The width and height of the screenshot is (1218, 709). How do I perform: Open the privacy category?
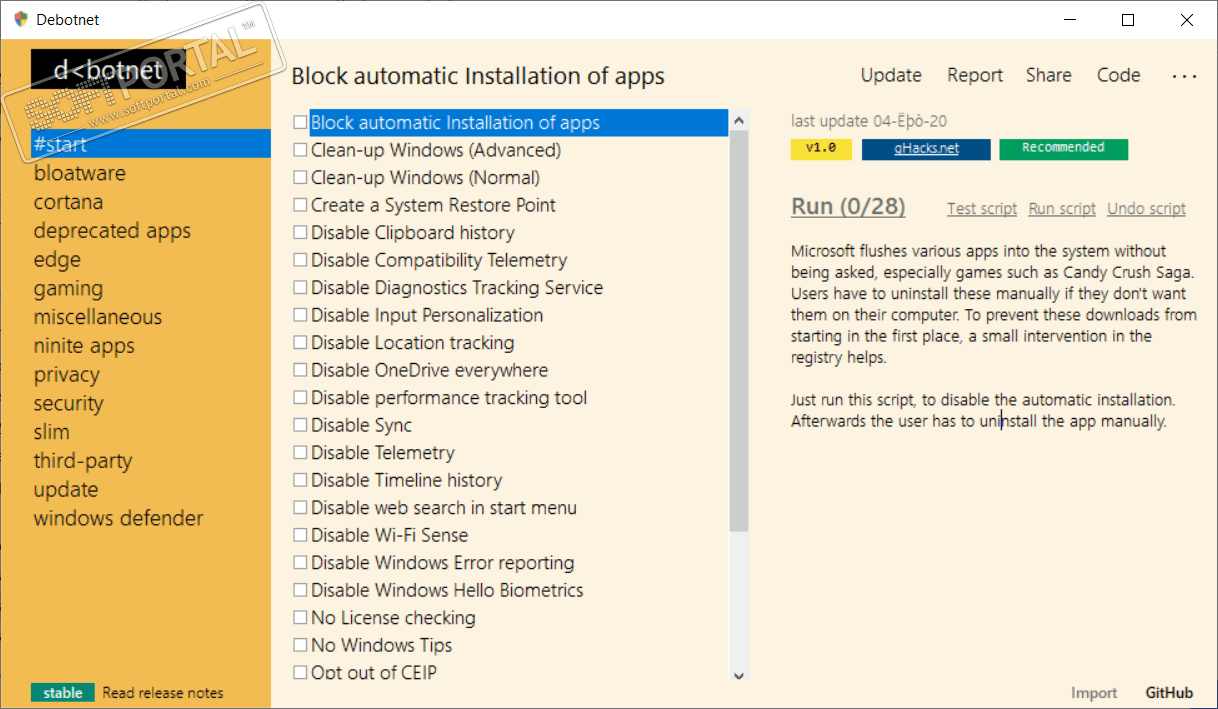tap(66, 375)
